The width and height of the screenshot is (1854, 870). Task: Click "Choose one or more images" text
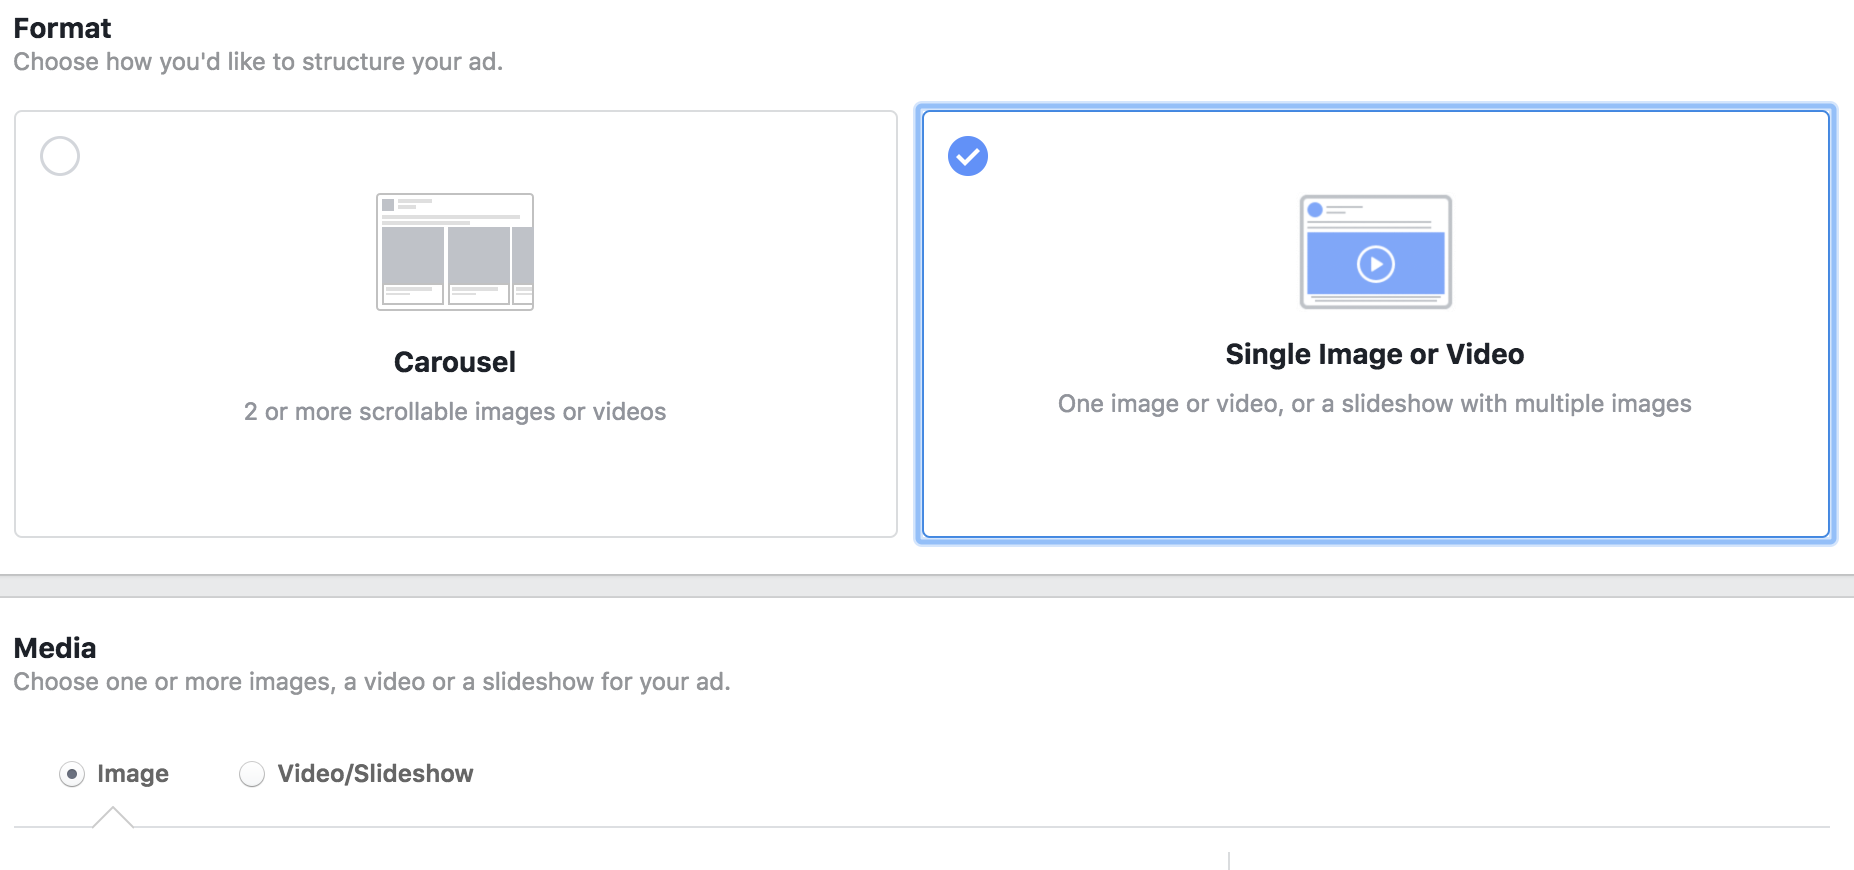tap(372, 682)
